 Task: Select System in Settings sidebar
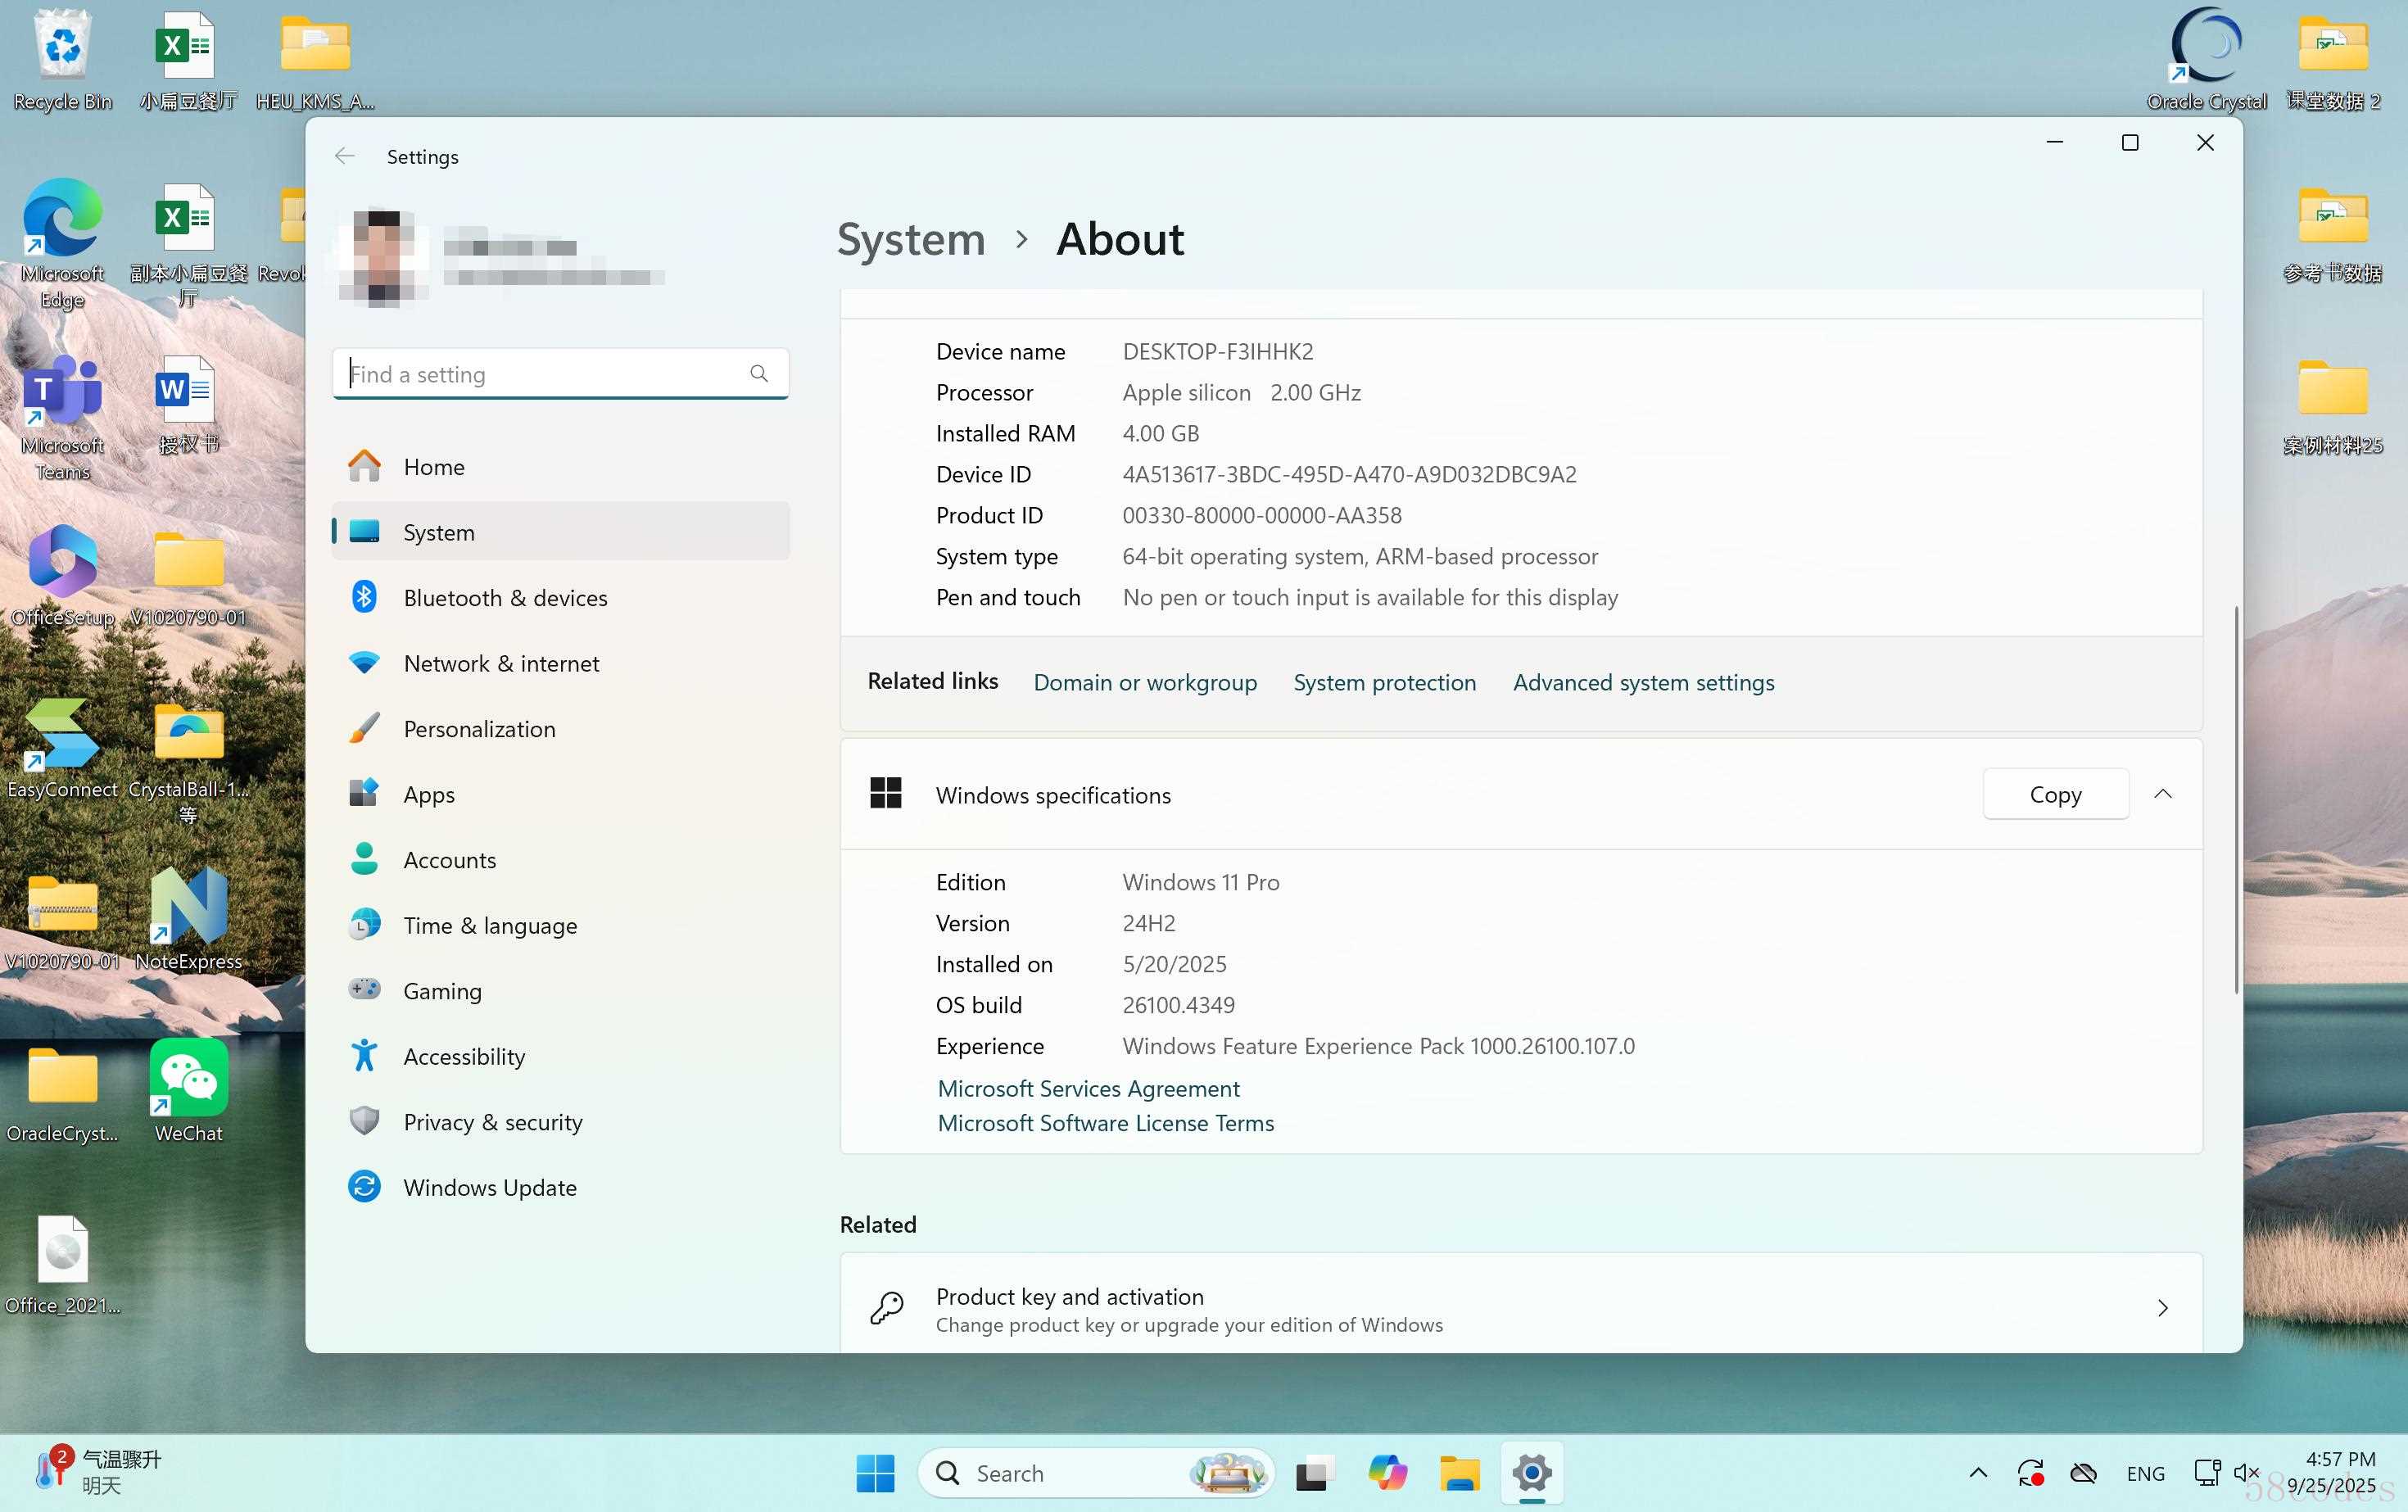[560, 532]
